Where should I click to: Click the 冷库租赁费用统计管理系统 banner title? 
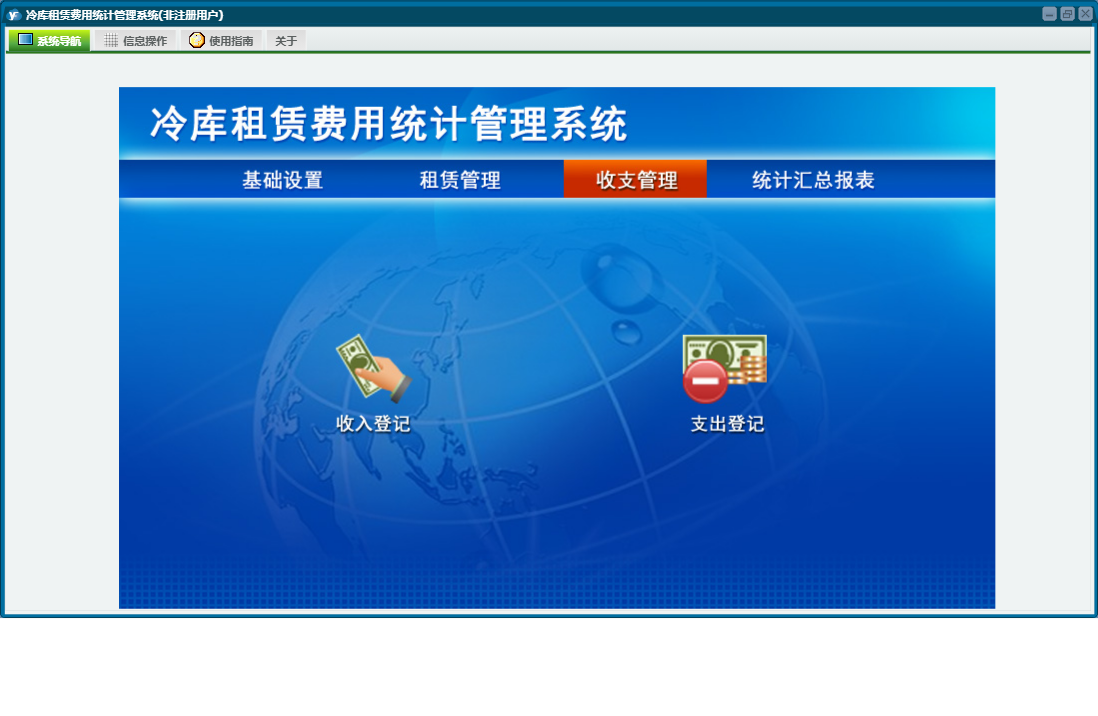click(x=389, y=124)
